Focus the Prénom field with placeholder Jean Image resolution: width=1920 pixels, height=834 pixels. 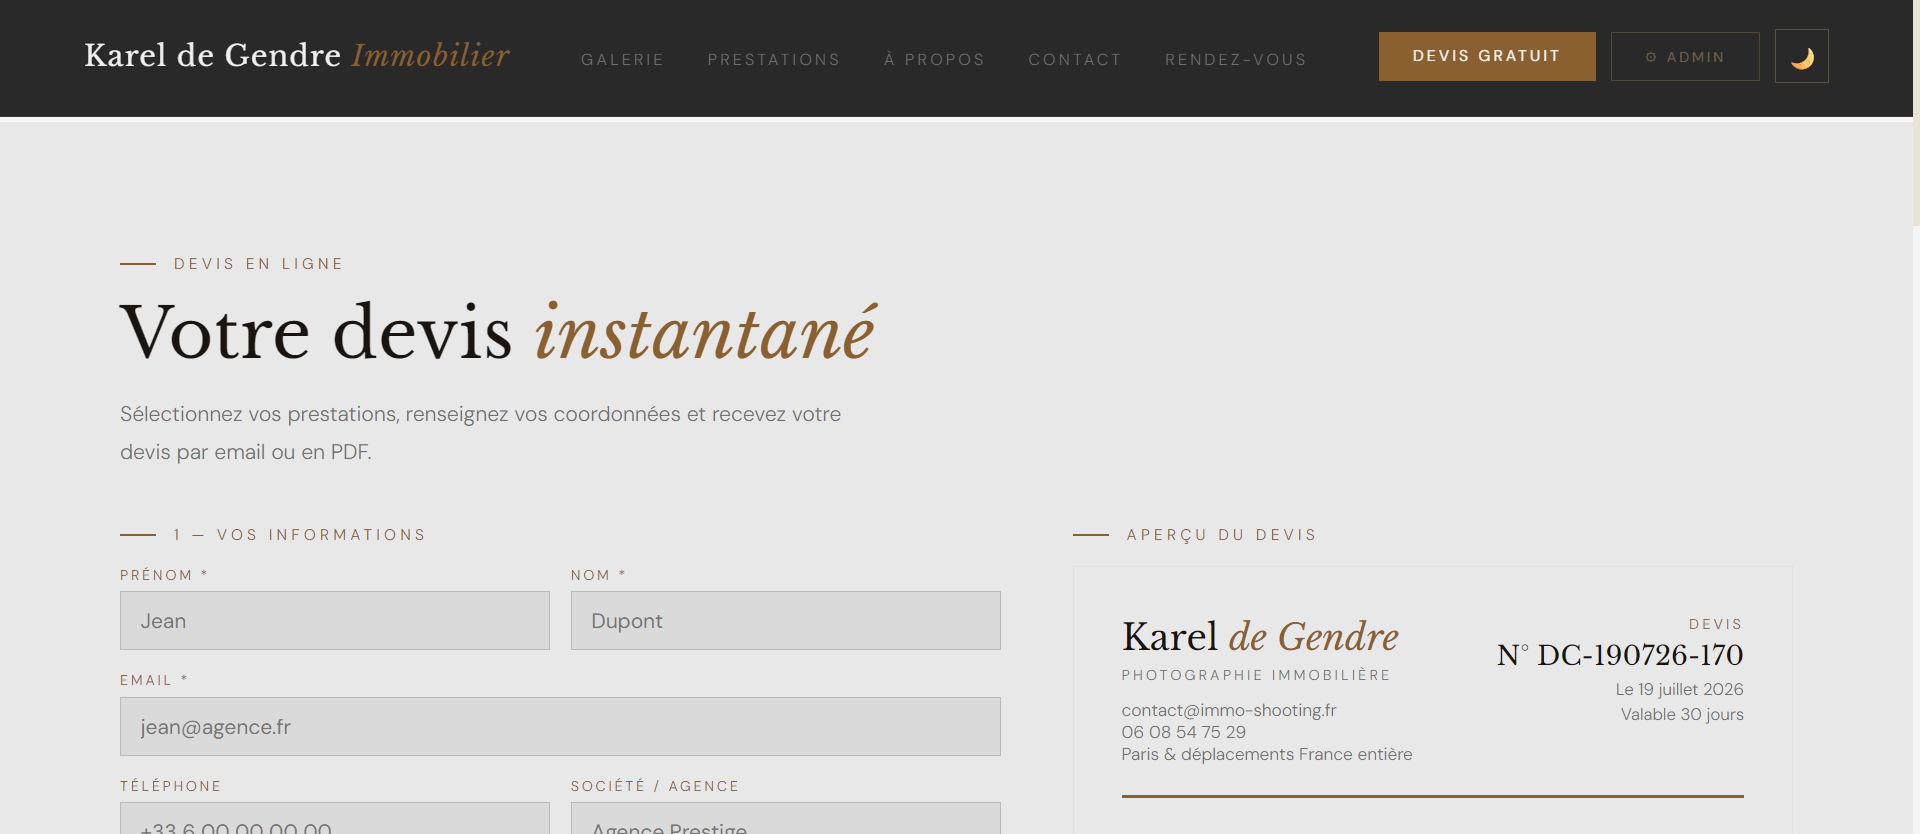point(335,620)
